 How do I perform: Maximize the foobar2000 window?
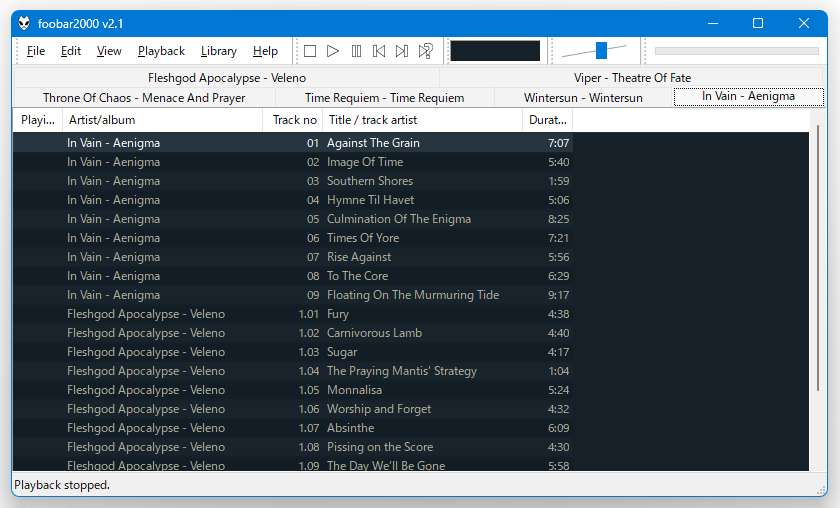click(x=758, y=23)
